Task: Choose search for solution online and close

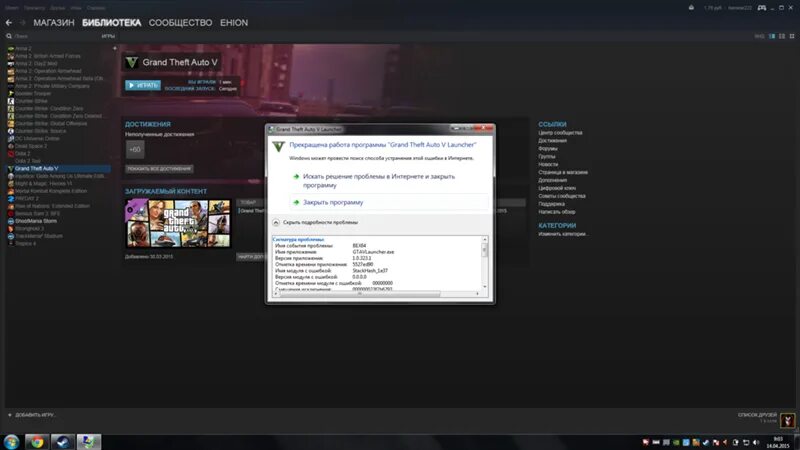Action: (379, 181)
